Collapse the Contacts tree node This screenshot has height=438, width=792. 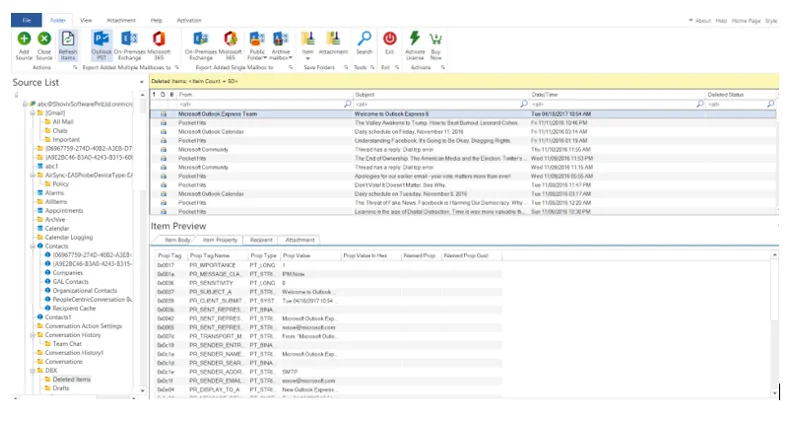tap(32, 246)
